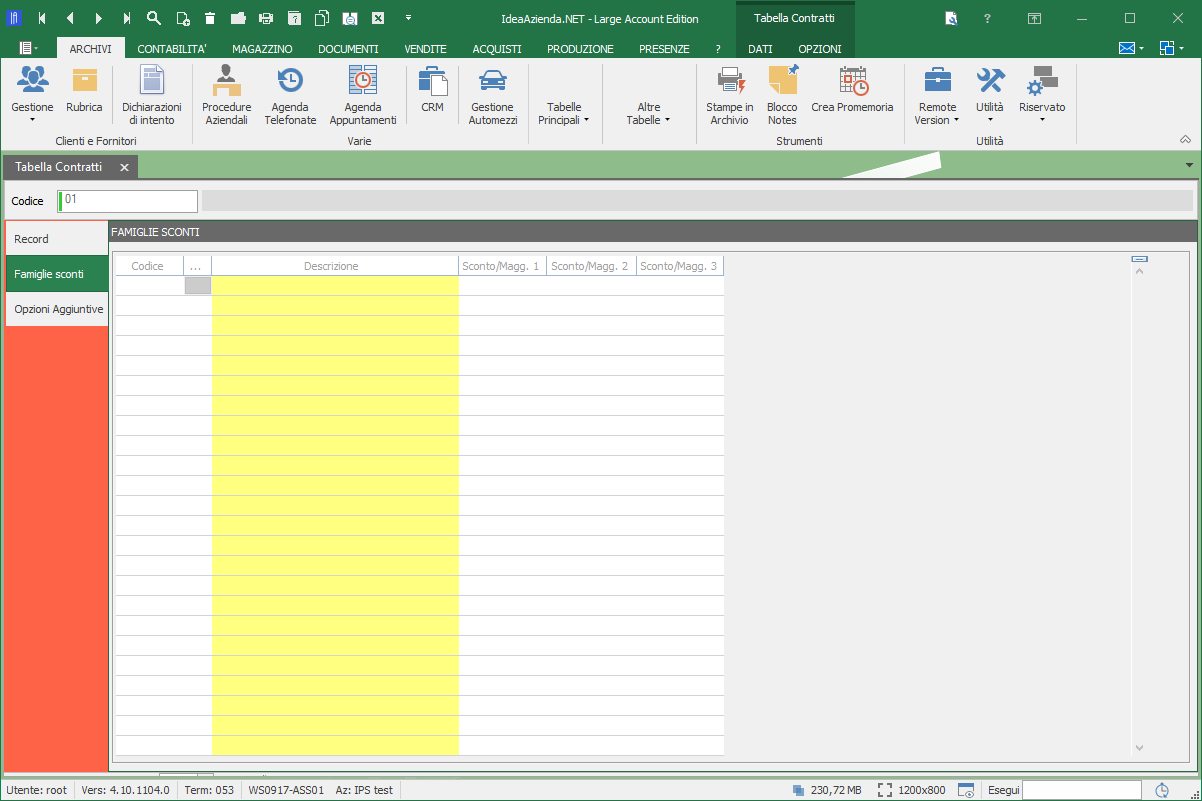Close the Tabella Contratti tab
The width and height of the screenshot is (1202, 801).
click(x=124, y=168)
